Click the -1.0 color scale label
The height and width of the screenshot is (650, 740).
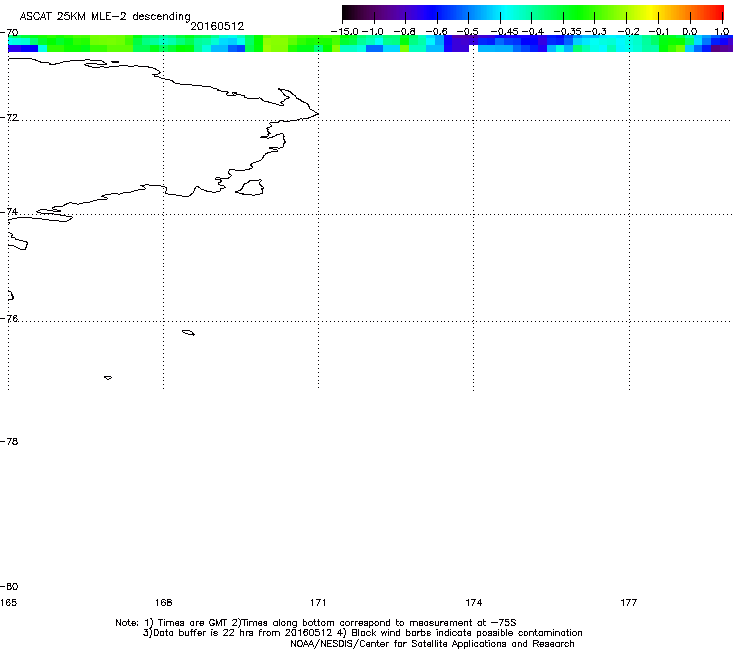point(373,32)
